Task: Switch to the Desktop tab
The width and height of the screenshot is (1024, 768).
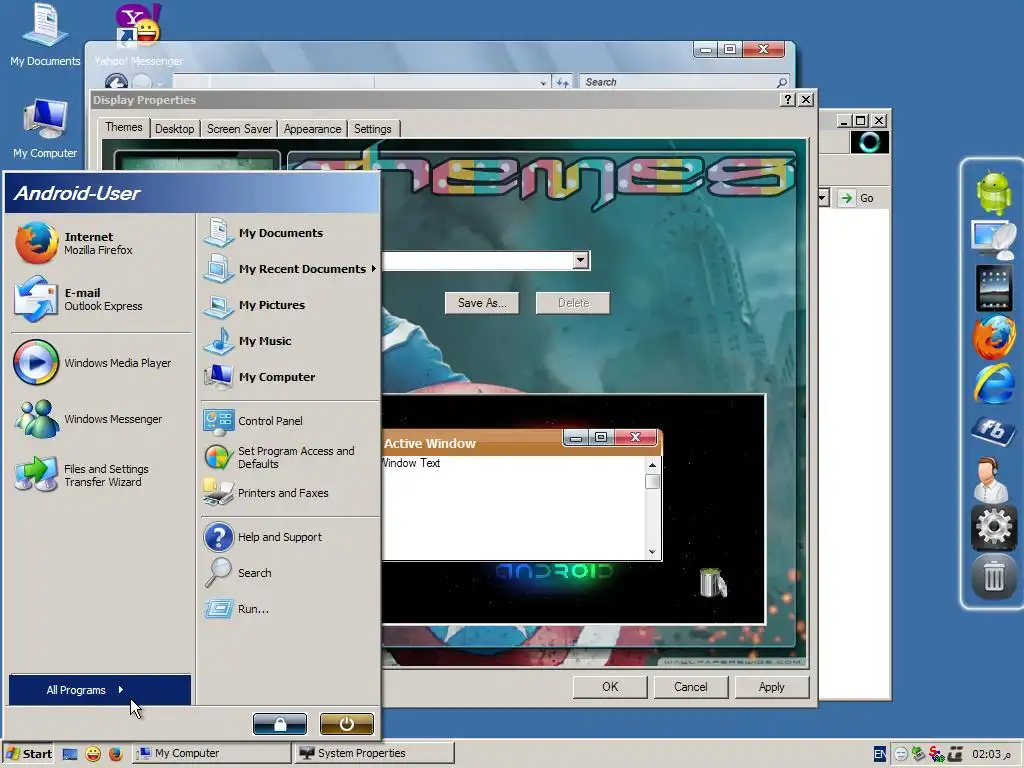Action: 174,129
